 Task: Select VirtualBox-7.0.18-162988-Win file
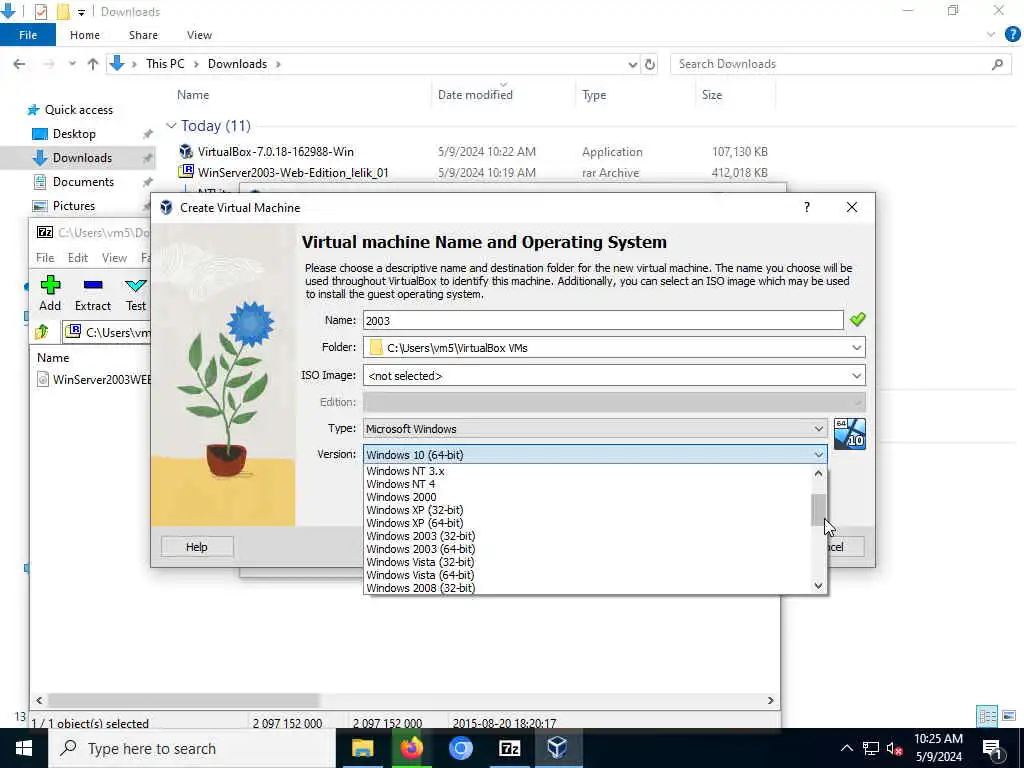click(x=276, y=152)
